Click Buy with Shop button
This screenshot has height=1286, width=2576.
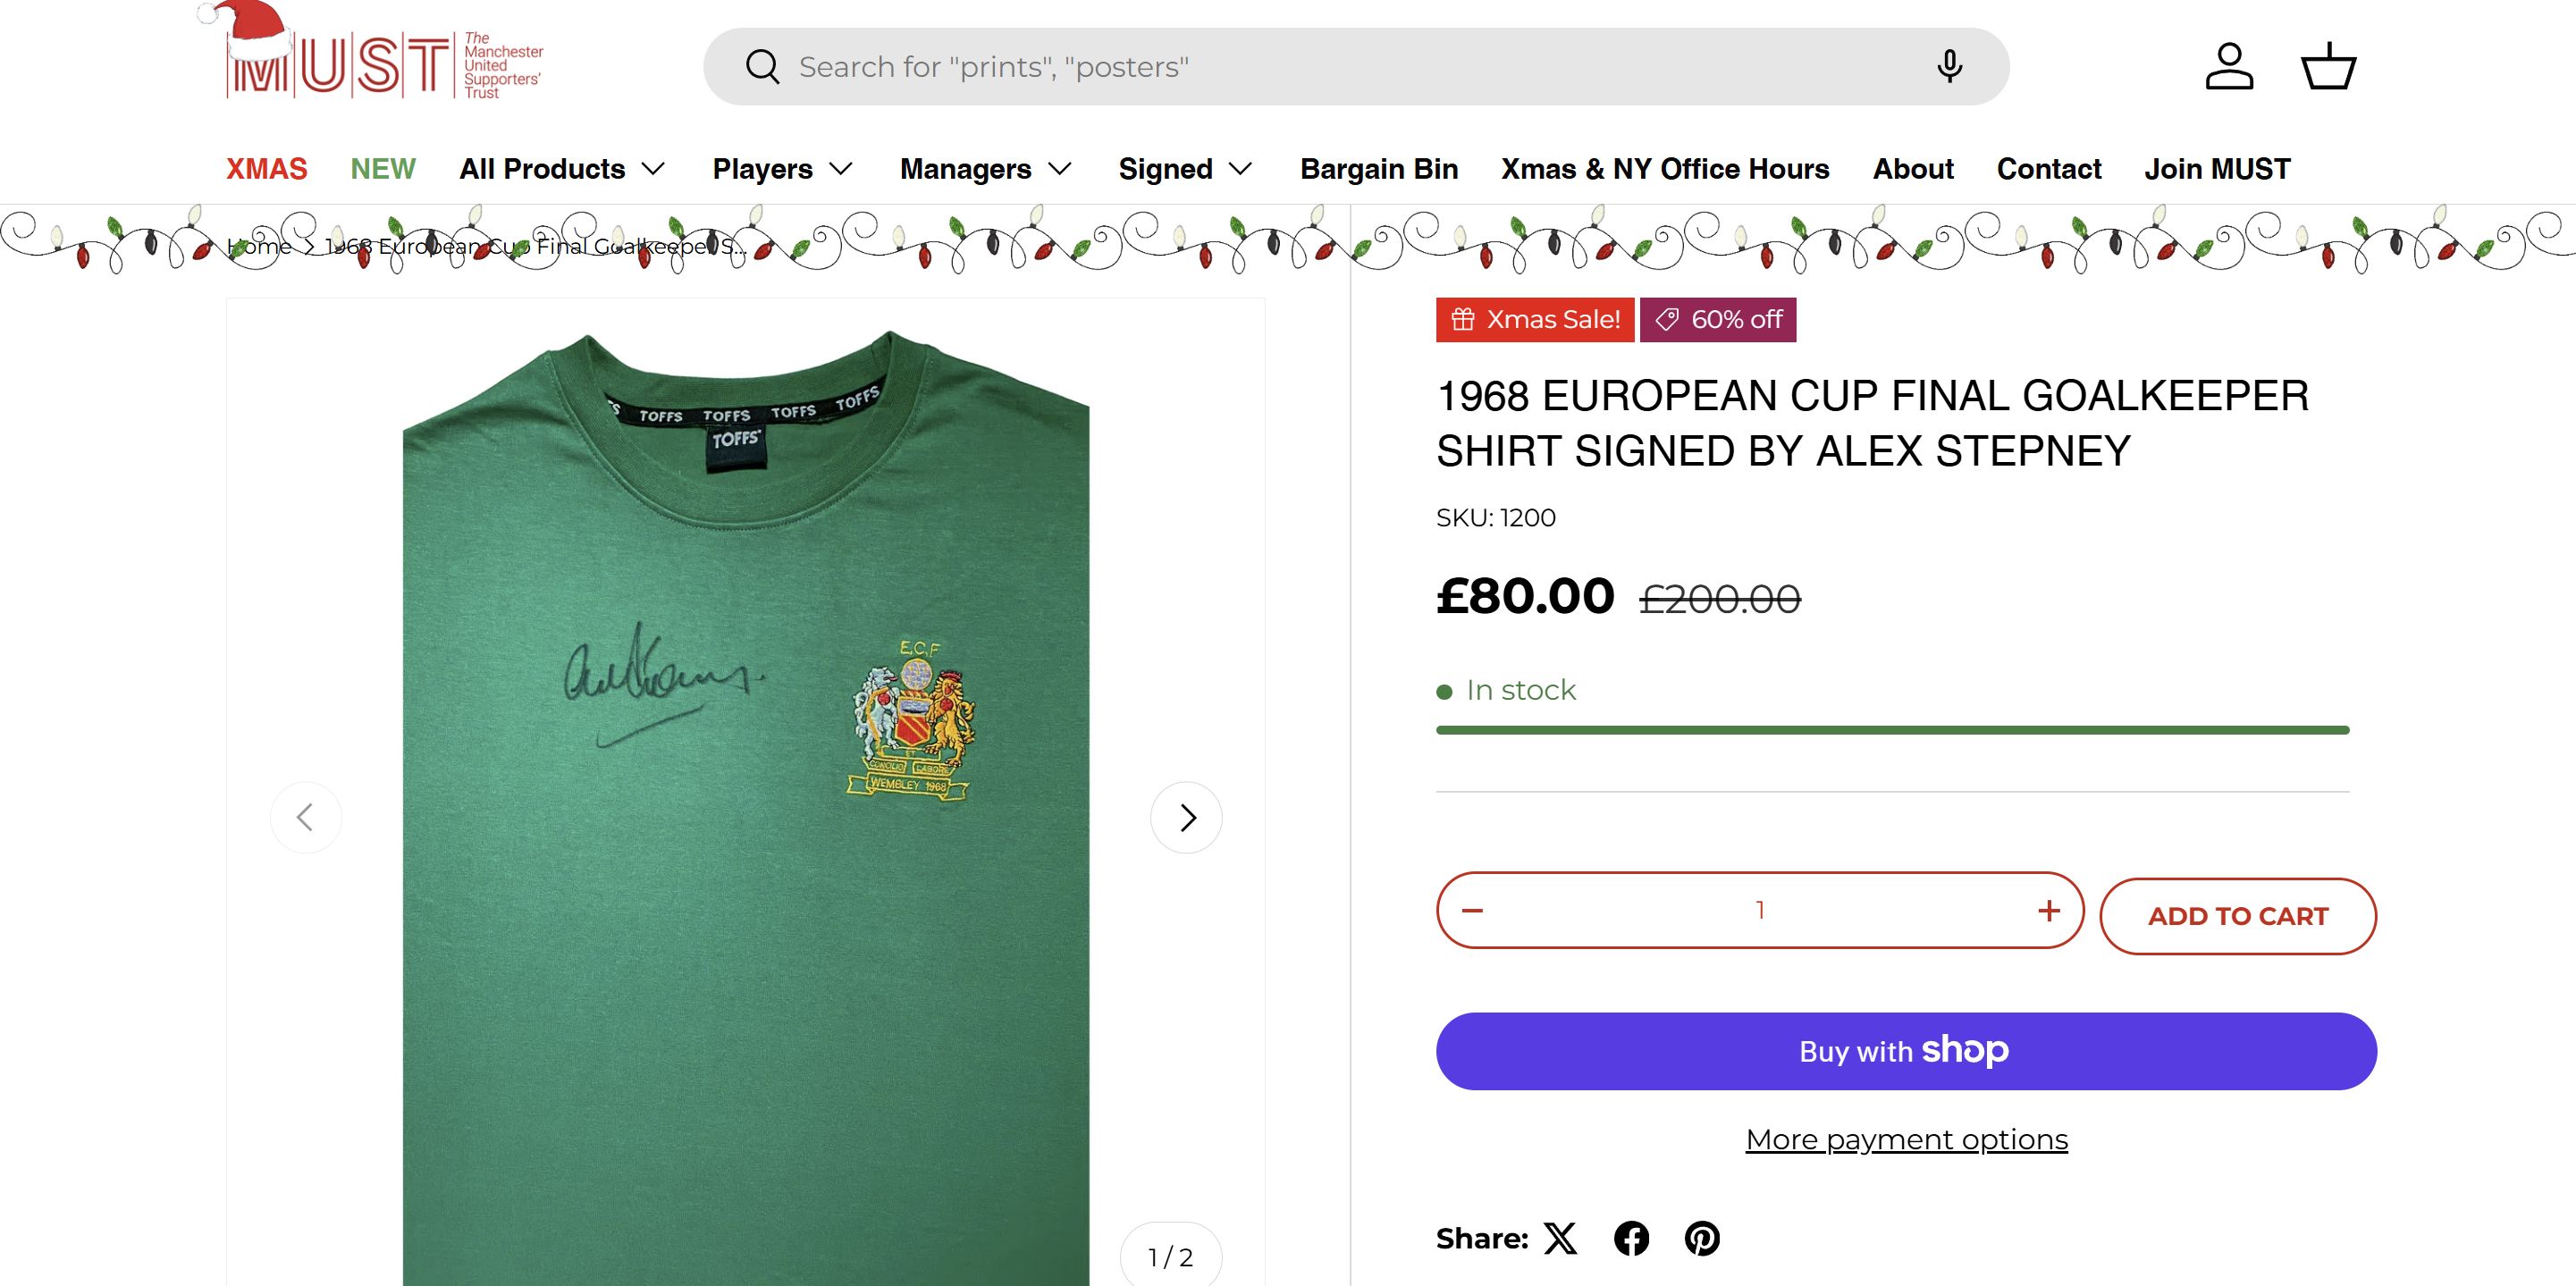coord(1906,1051)
